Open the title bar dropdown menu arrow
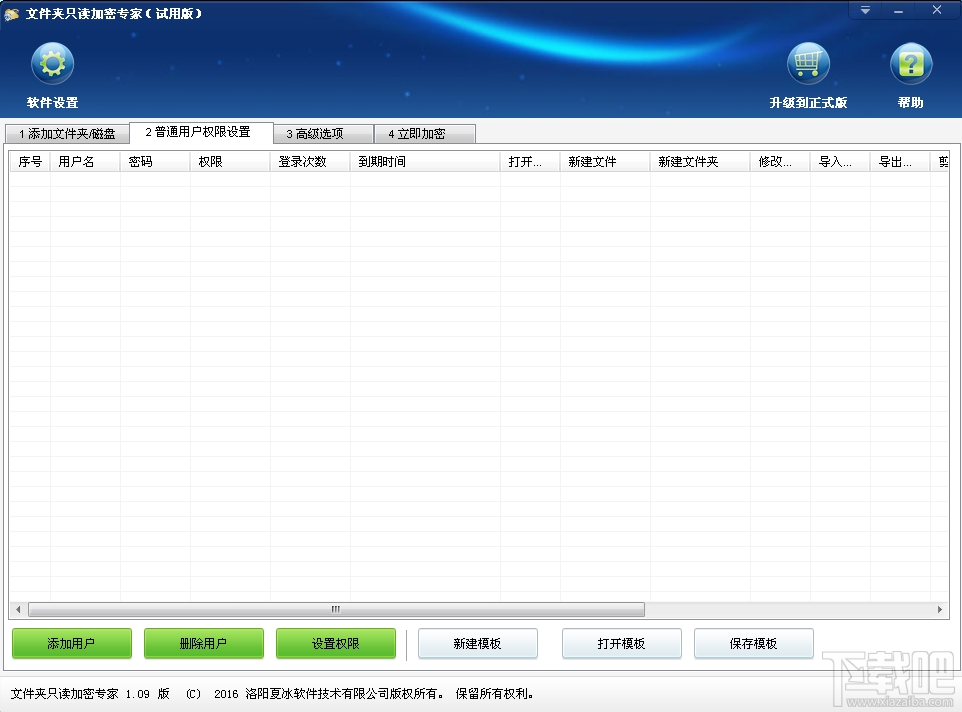Viewport: 962px width, 712px height. click(865, 10)
